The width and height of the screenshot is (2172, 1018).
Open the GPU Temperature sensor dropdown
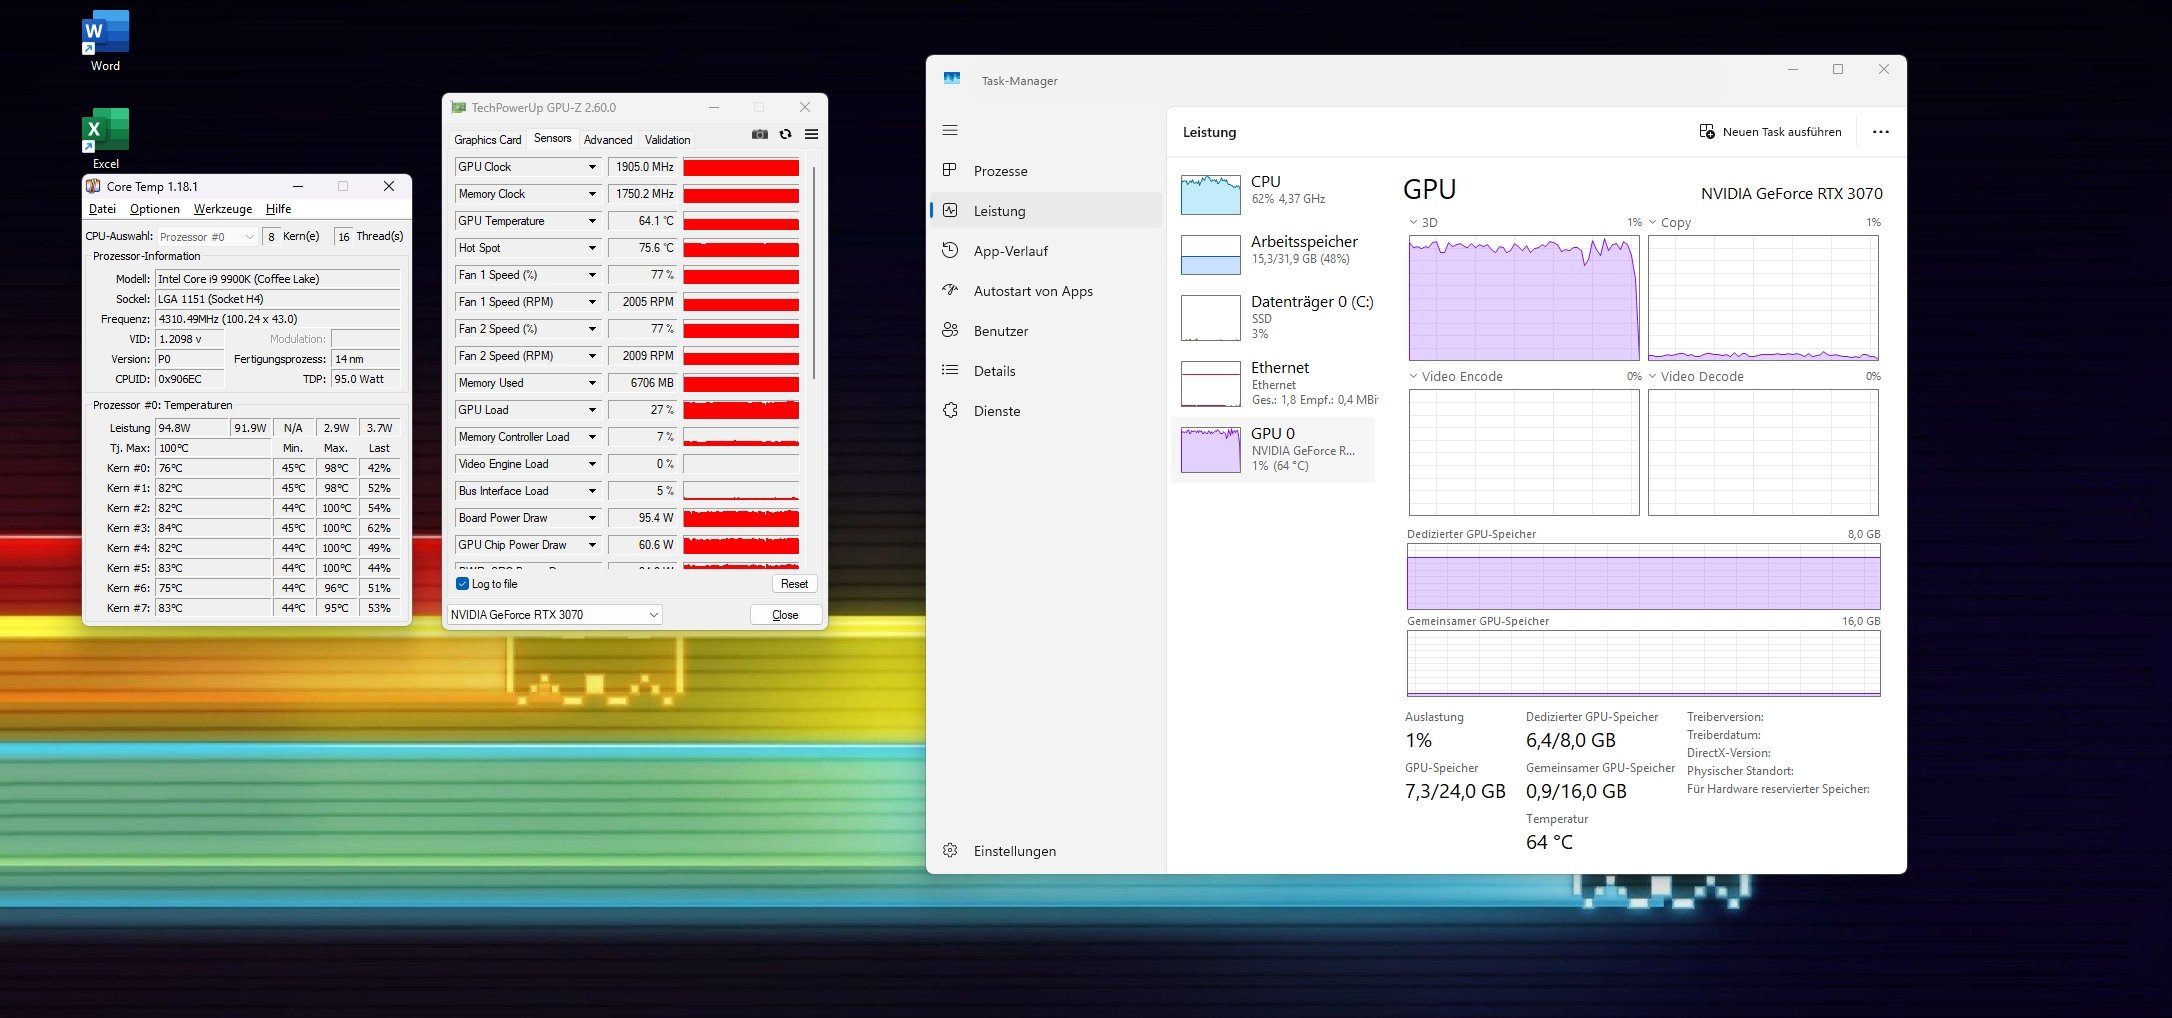pyautogui.click(x=592, y=221)
